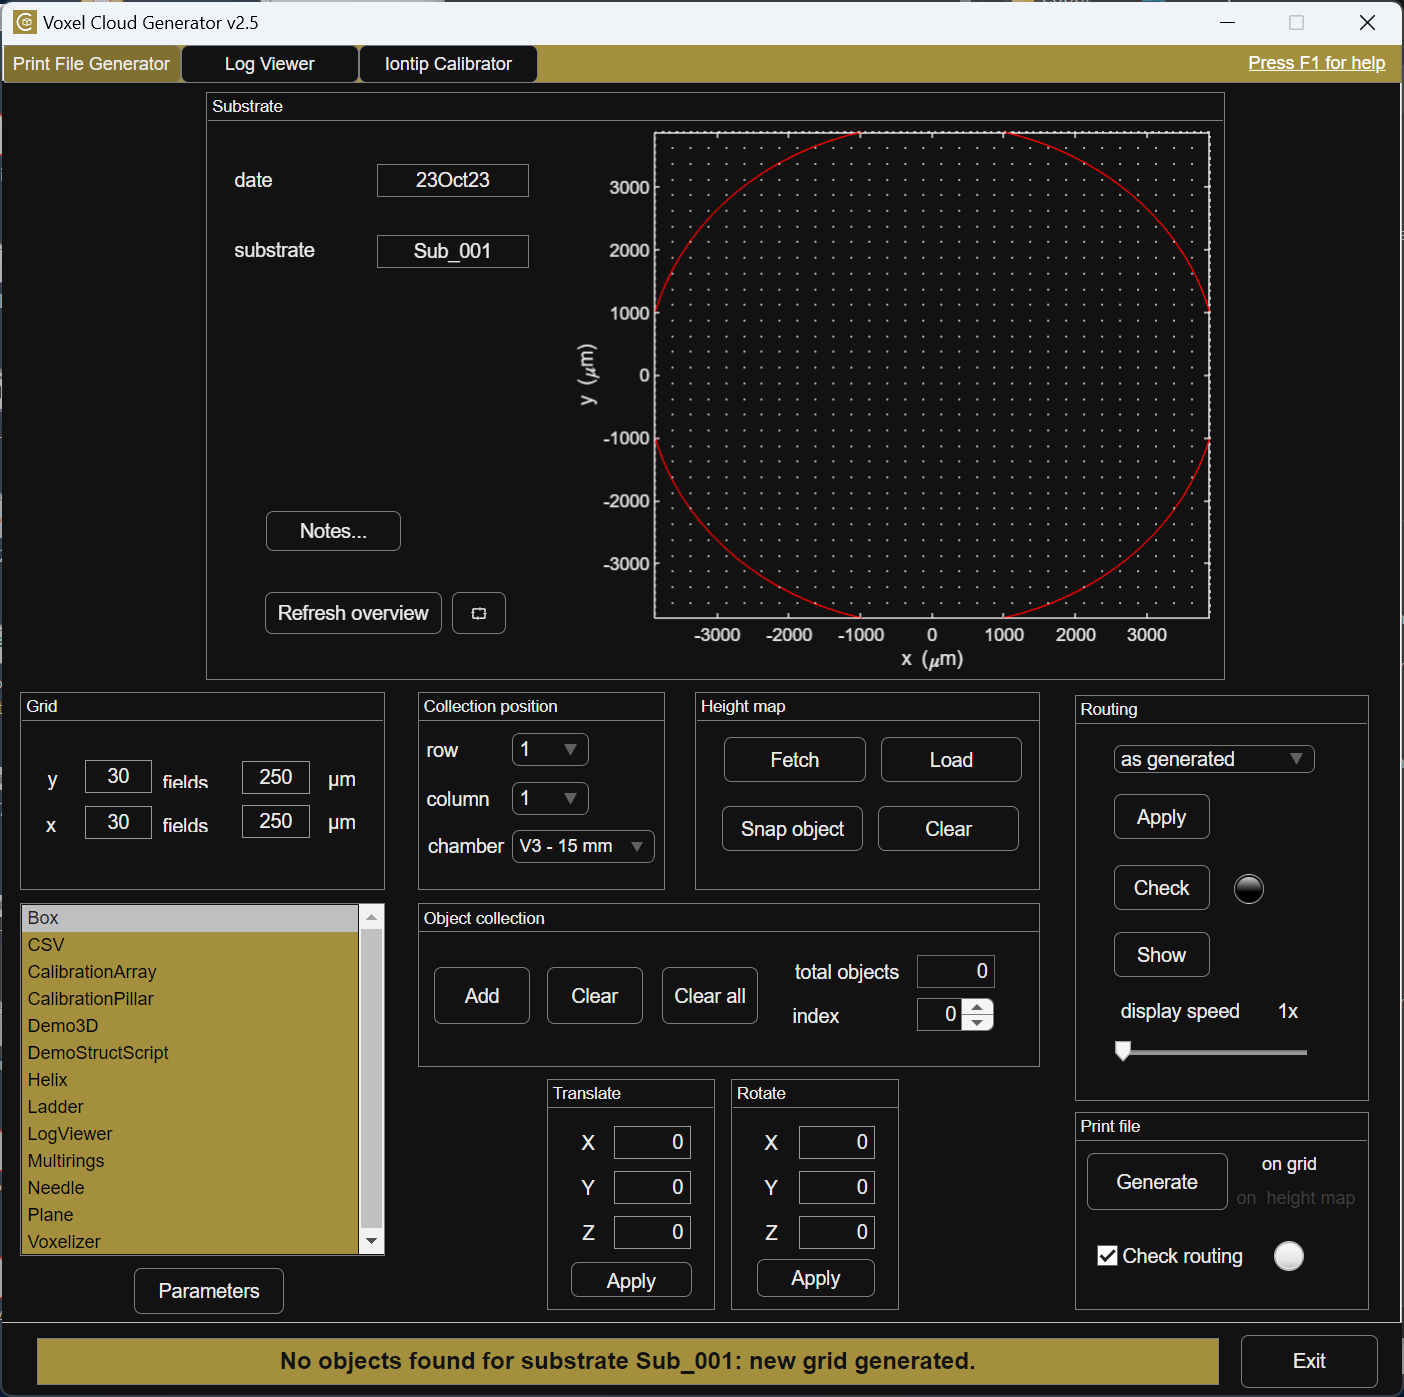The width and height of the screenshot is (1404, 1397).
Task: Click the Translate Y input field
Action: (652, 1187)
